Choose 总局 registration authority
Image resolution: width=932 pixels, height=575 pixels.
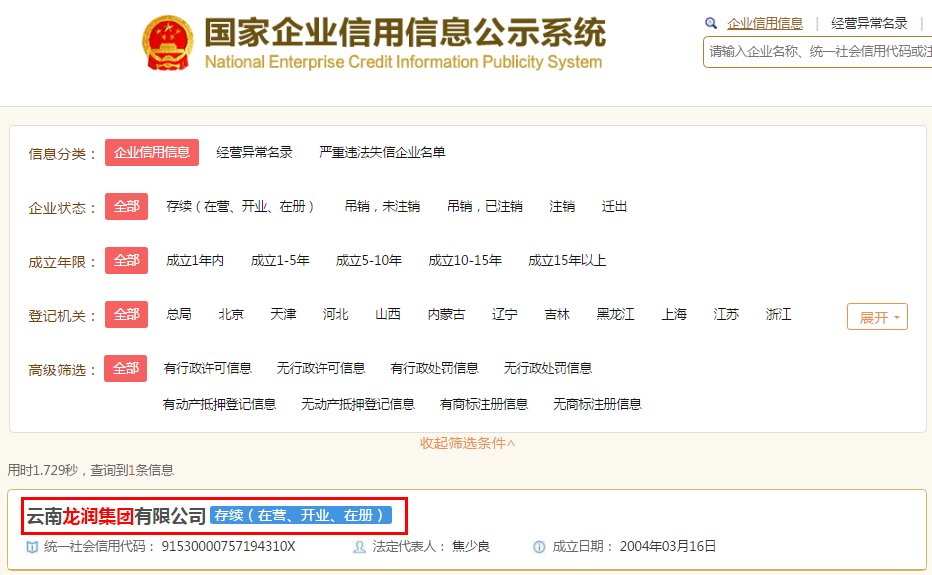pyautogui.click(x=179, y=314)
